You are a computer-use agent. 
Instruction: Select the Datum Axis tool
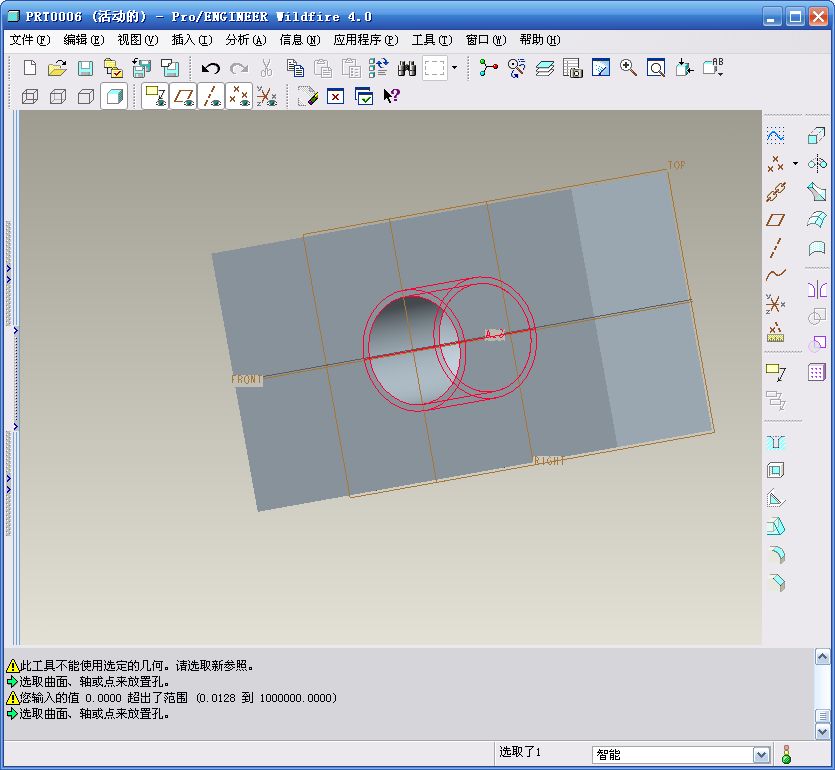coord(775,248)
